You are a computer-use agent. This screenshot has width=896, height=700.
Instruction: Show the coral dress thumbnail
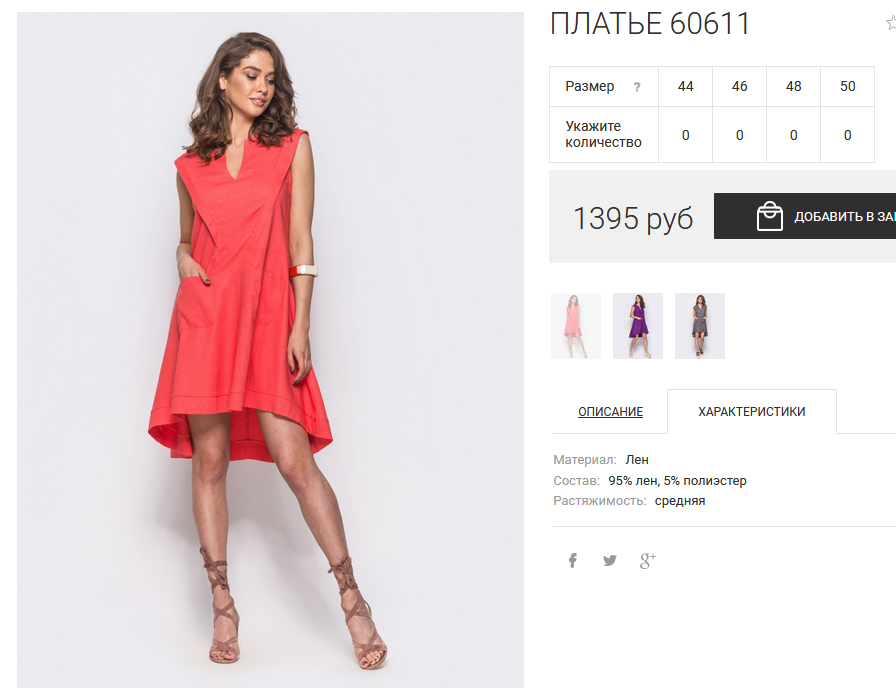576,326
